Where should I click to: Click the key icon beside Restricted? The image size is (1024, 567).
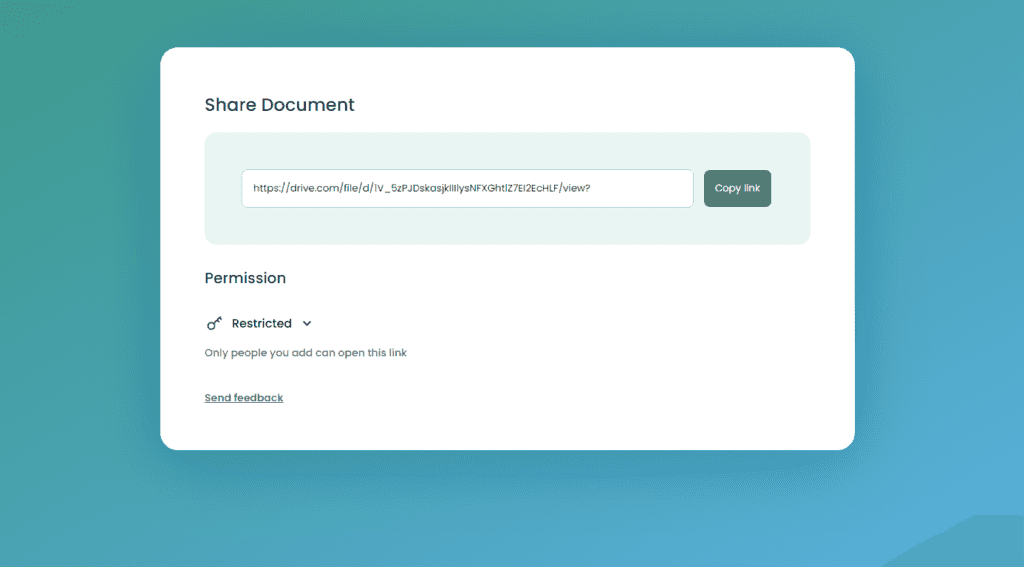[x=214, y=323]
